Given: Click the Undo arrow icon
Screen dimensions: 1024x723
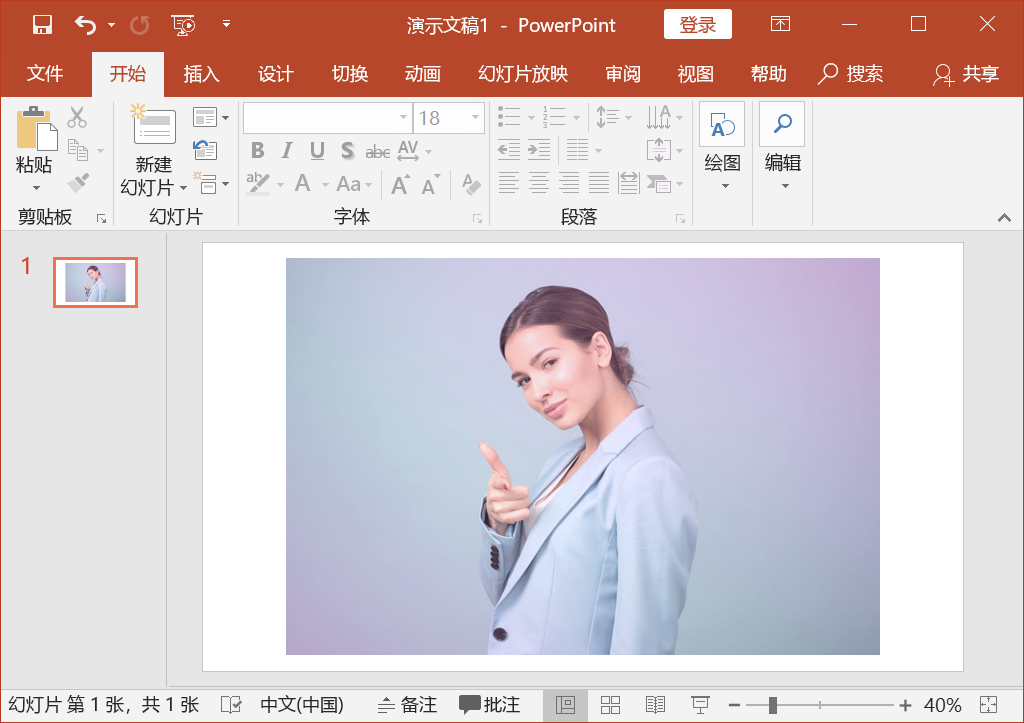Looking at the screenshot, I should pos(86,25).
